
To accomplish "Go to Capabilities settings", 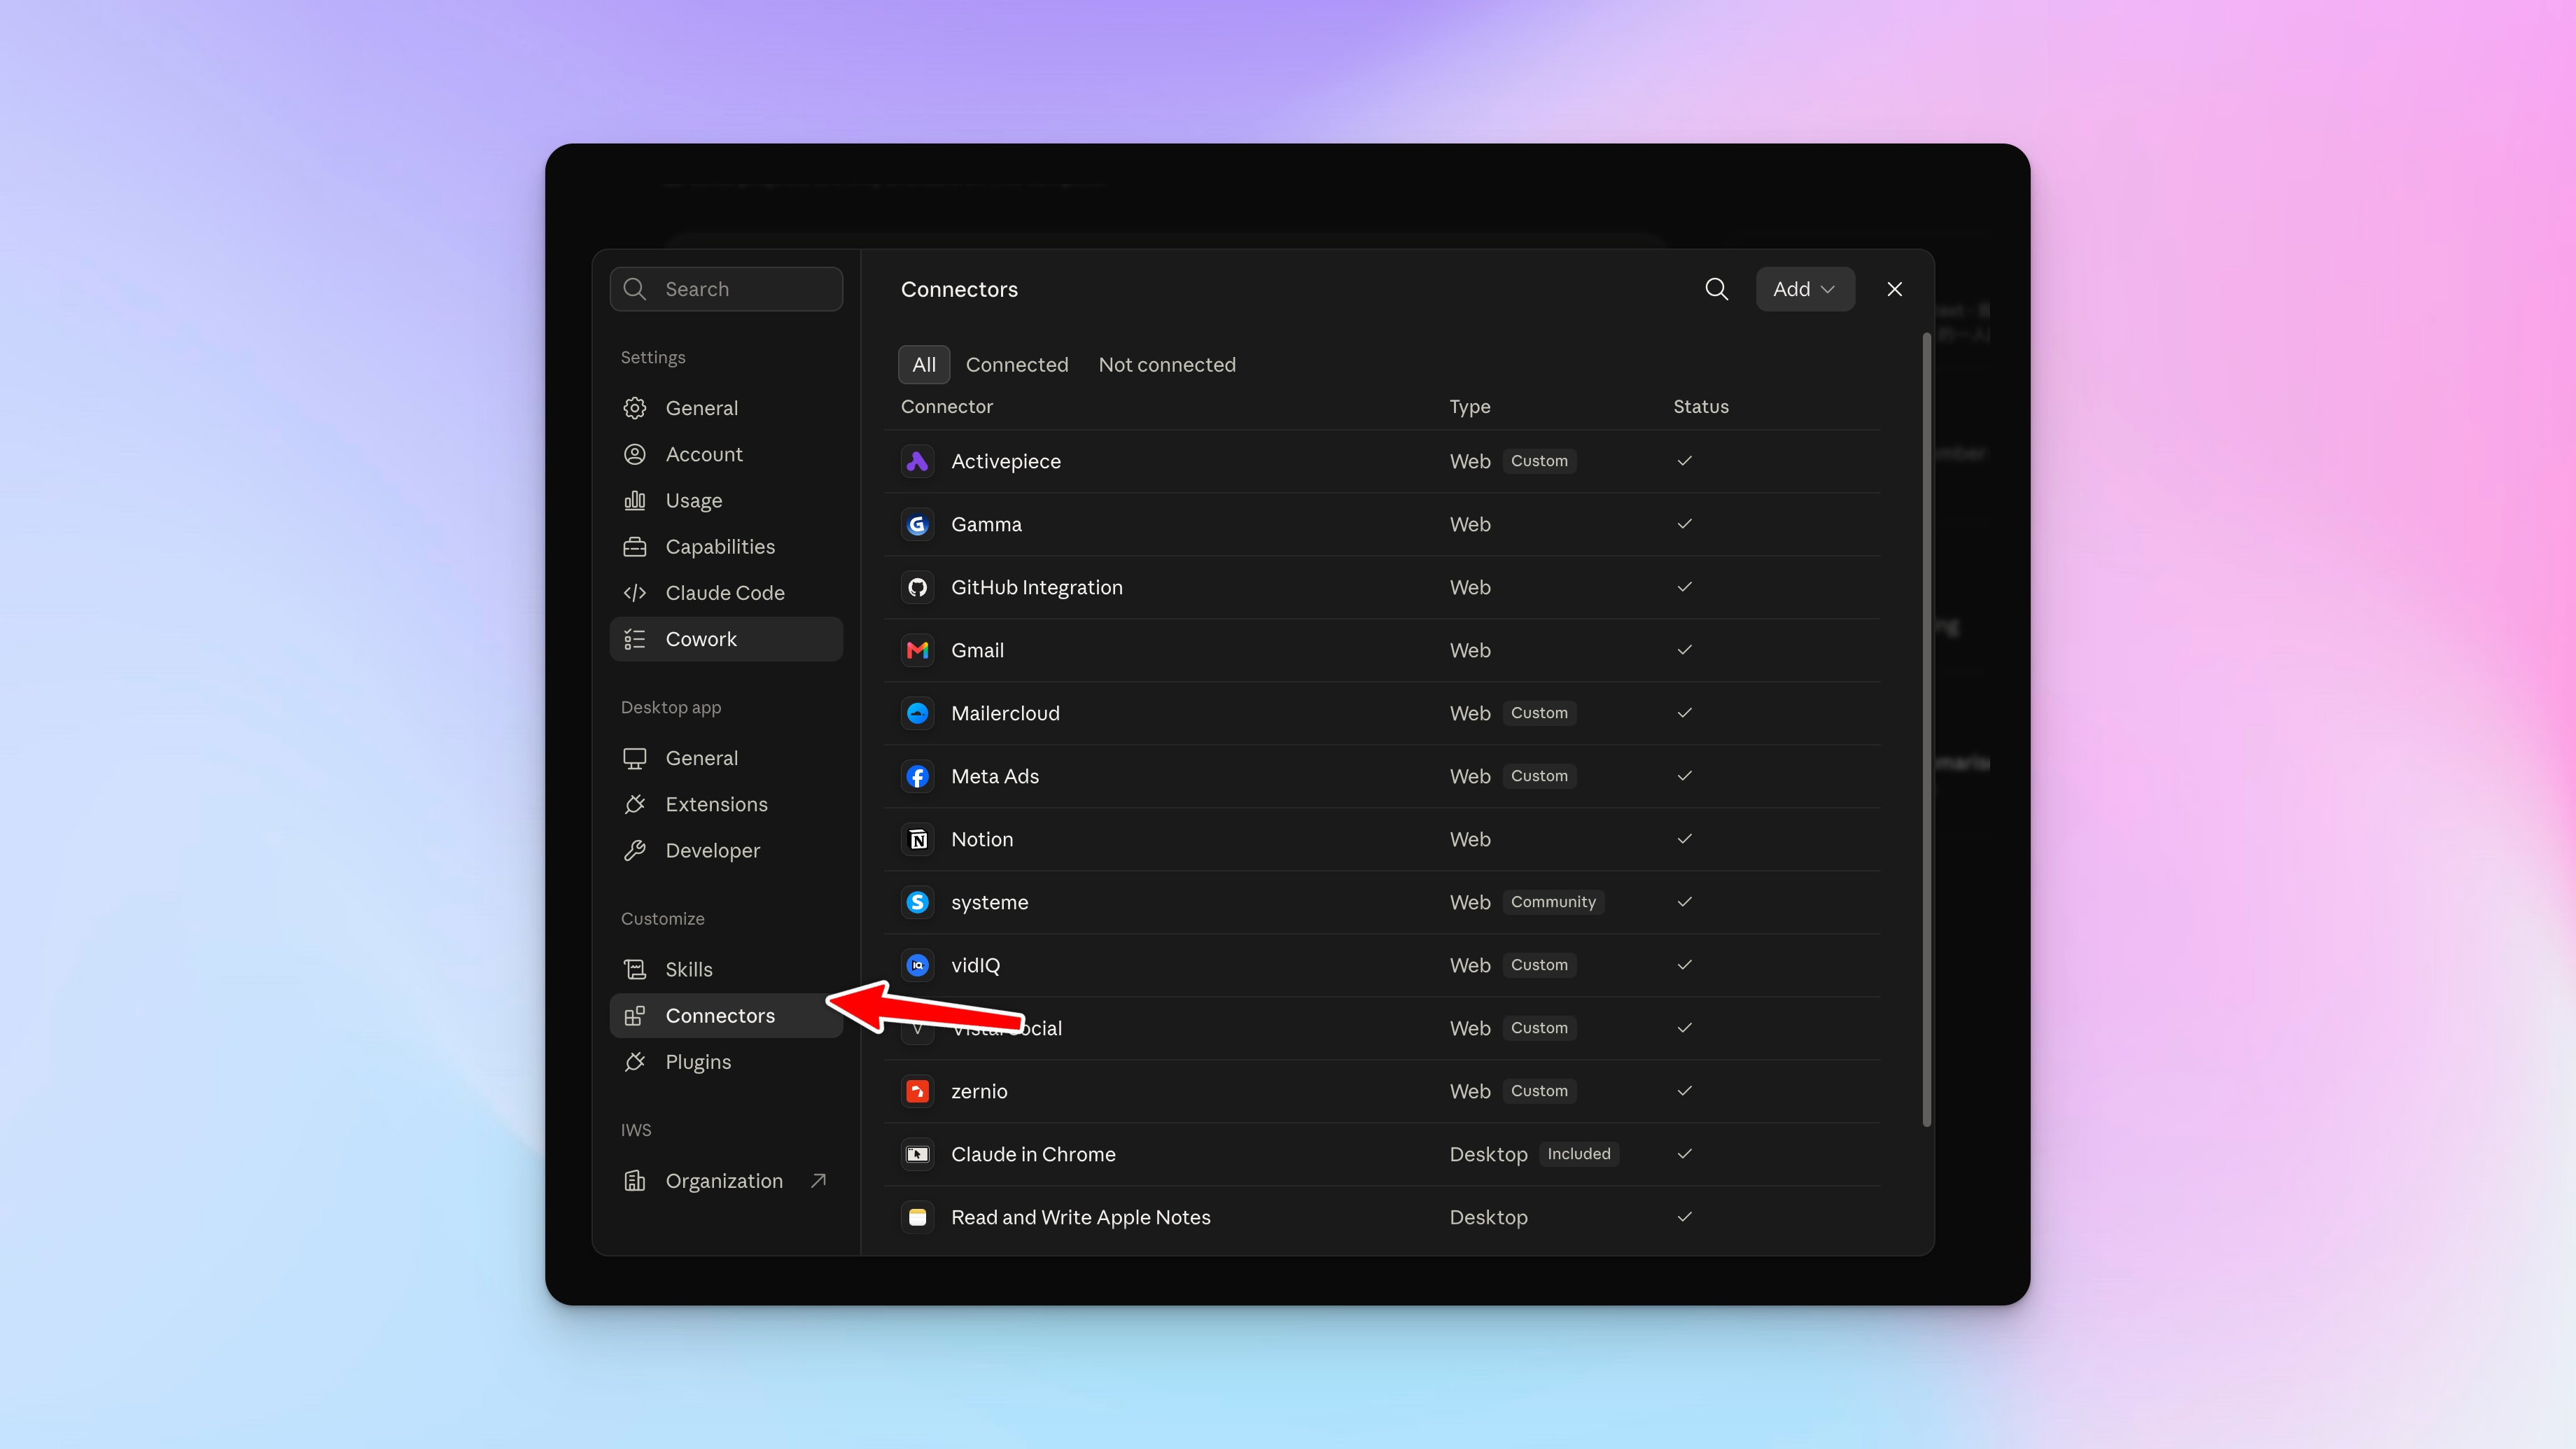I will click(x=726, y=547).
